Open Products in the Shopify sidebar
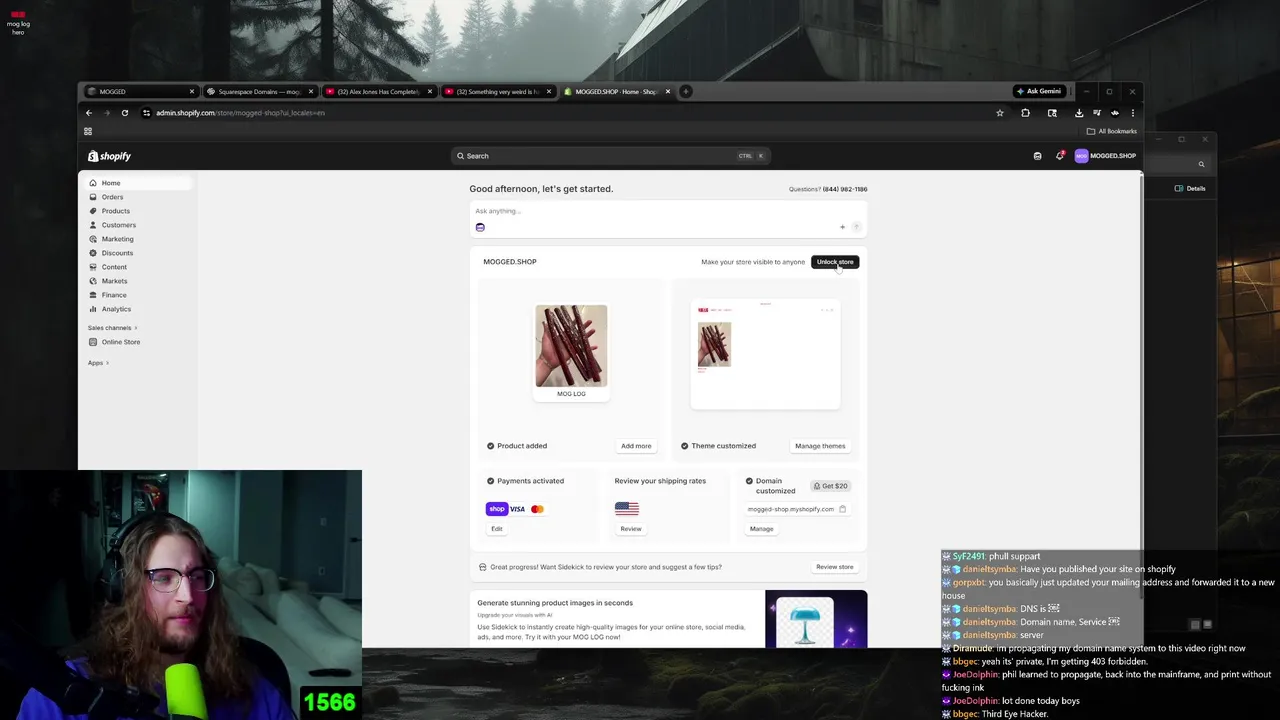 [115, 211]
